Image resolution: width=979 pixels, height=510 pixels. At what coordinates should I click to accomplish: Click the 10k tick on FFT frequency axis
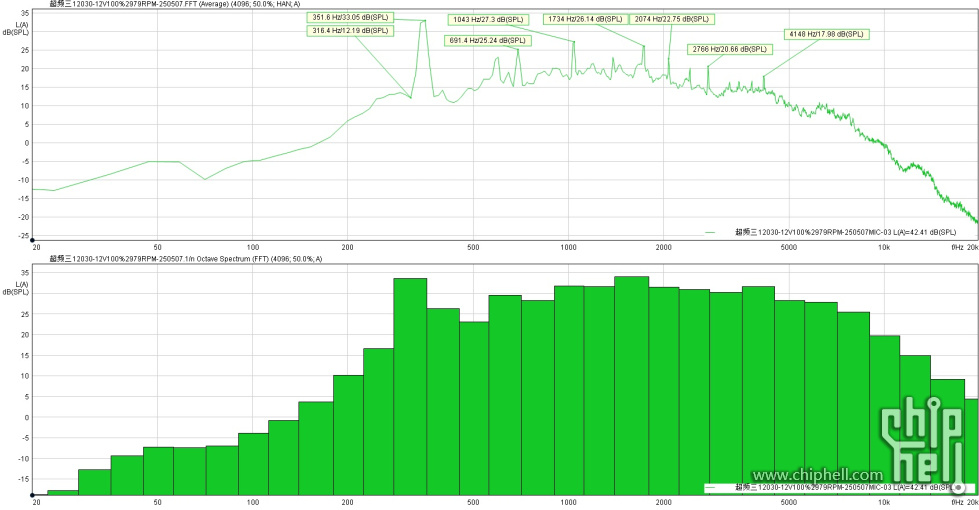884,248
